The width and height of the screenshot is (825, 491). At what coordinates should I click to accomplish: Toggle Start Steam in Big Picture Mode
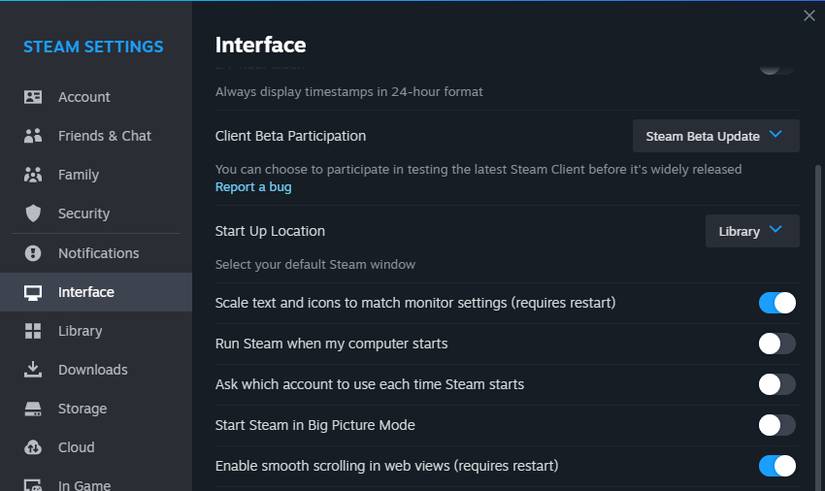pyautogui.click(x=777, y=425)
